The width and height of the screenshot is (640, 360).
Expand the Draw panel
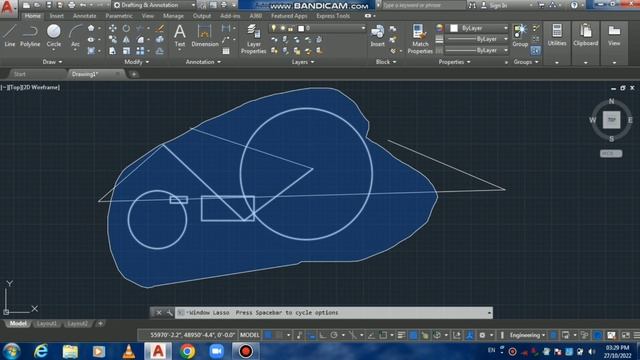[52, 62]
